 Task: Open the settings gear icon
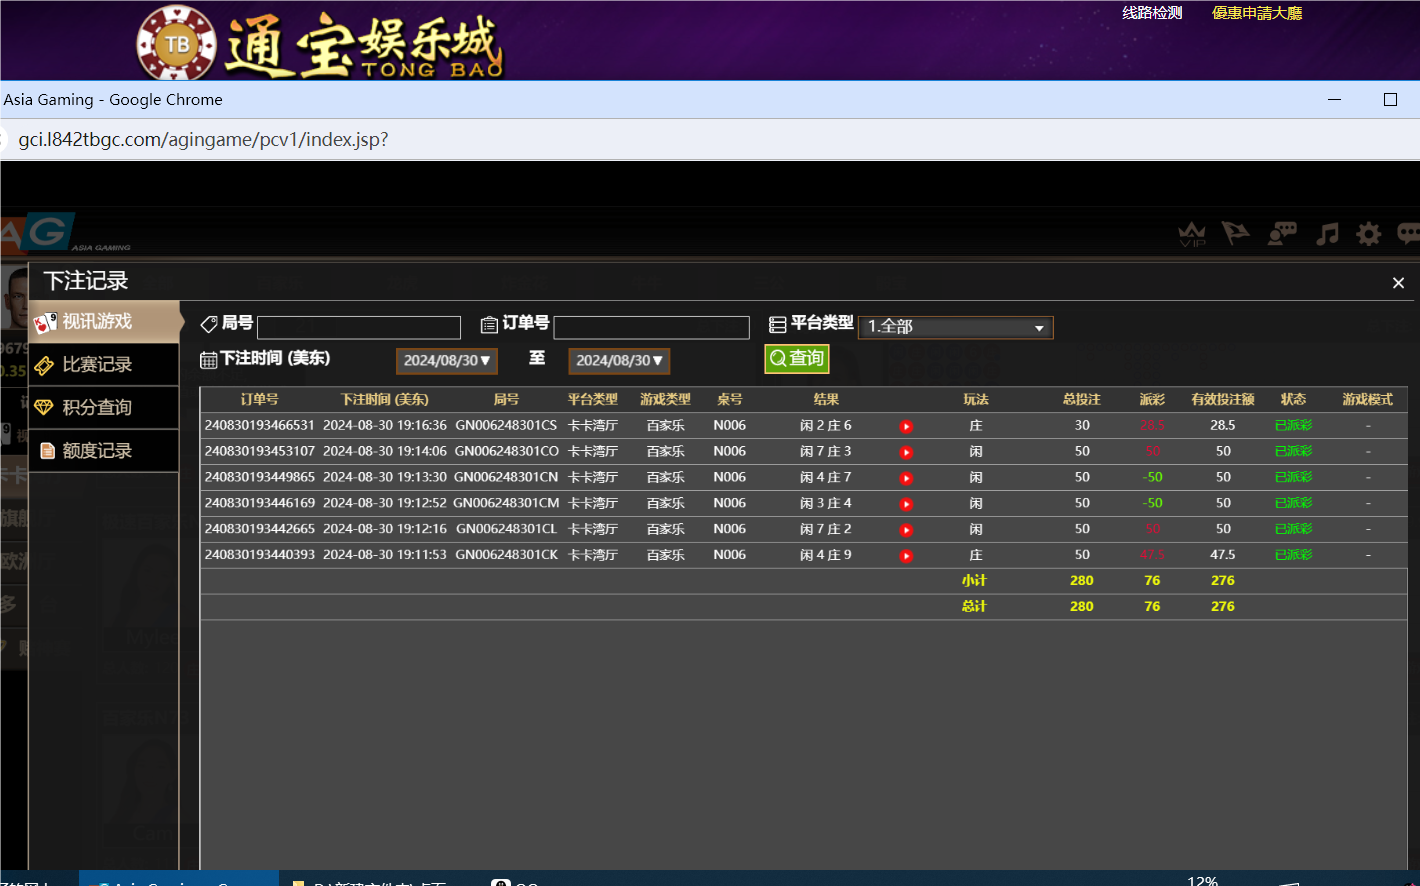[1368, 234]
